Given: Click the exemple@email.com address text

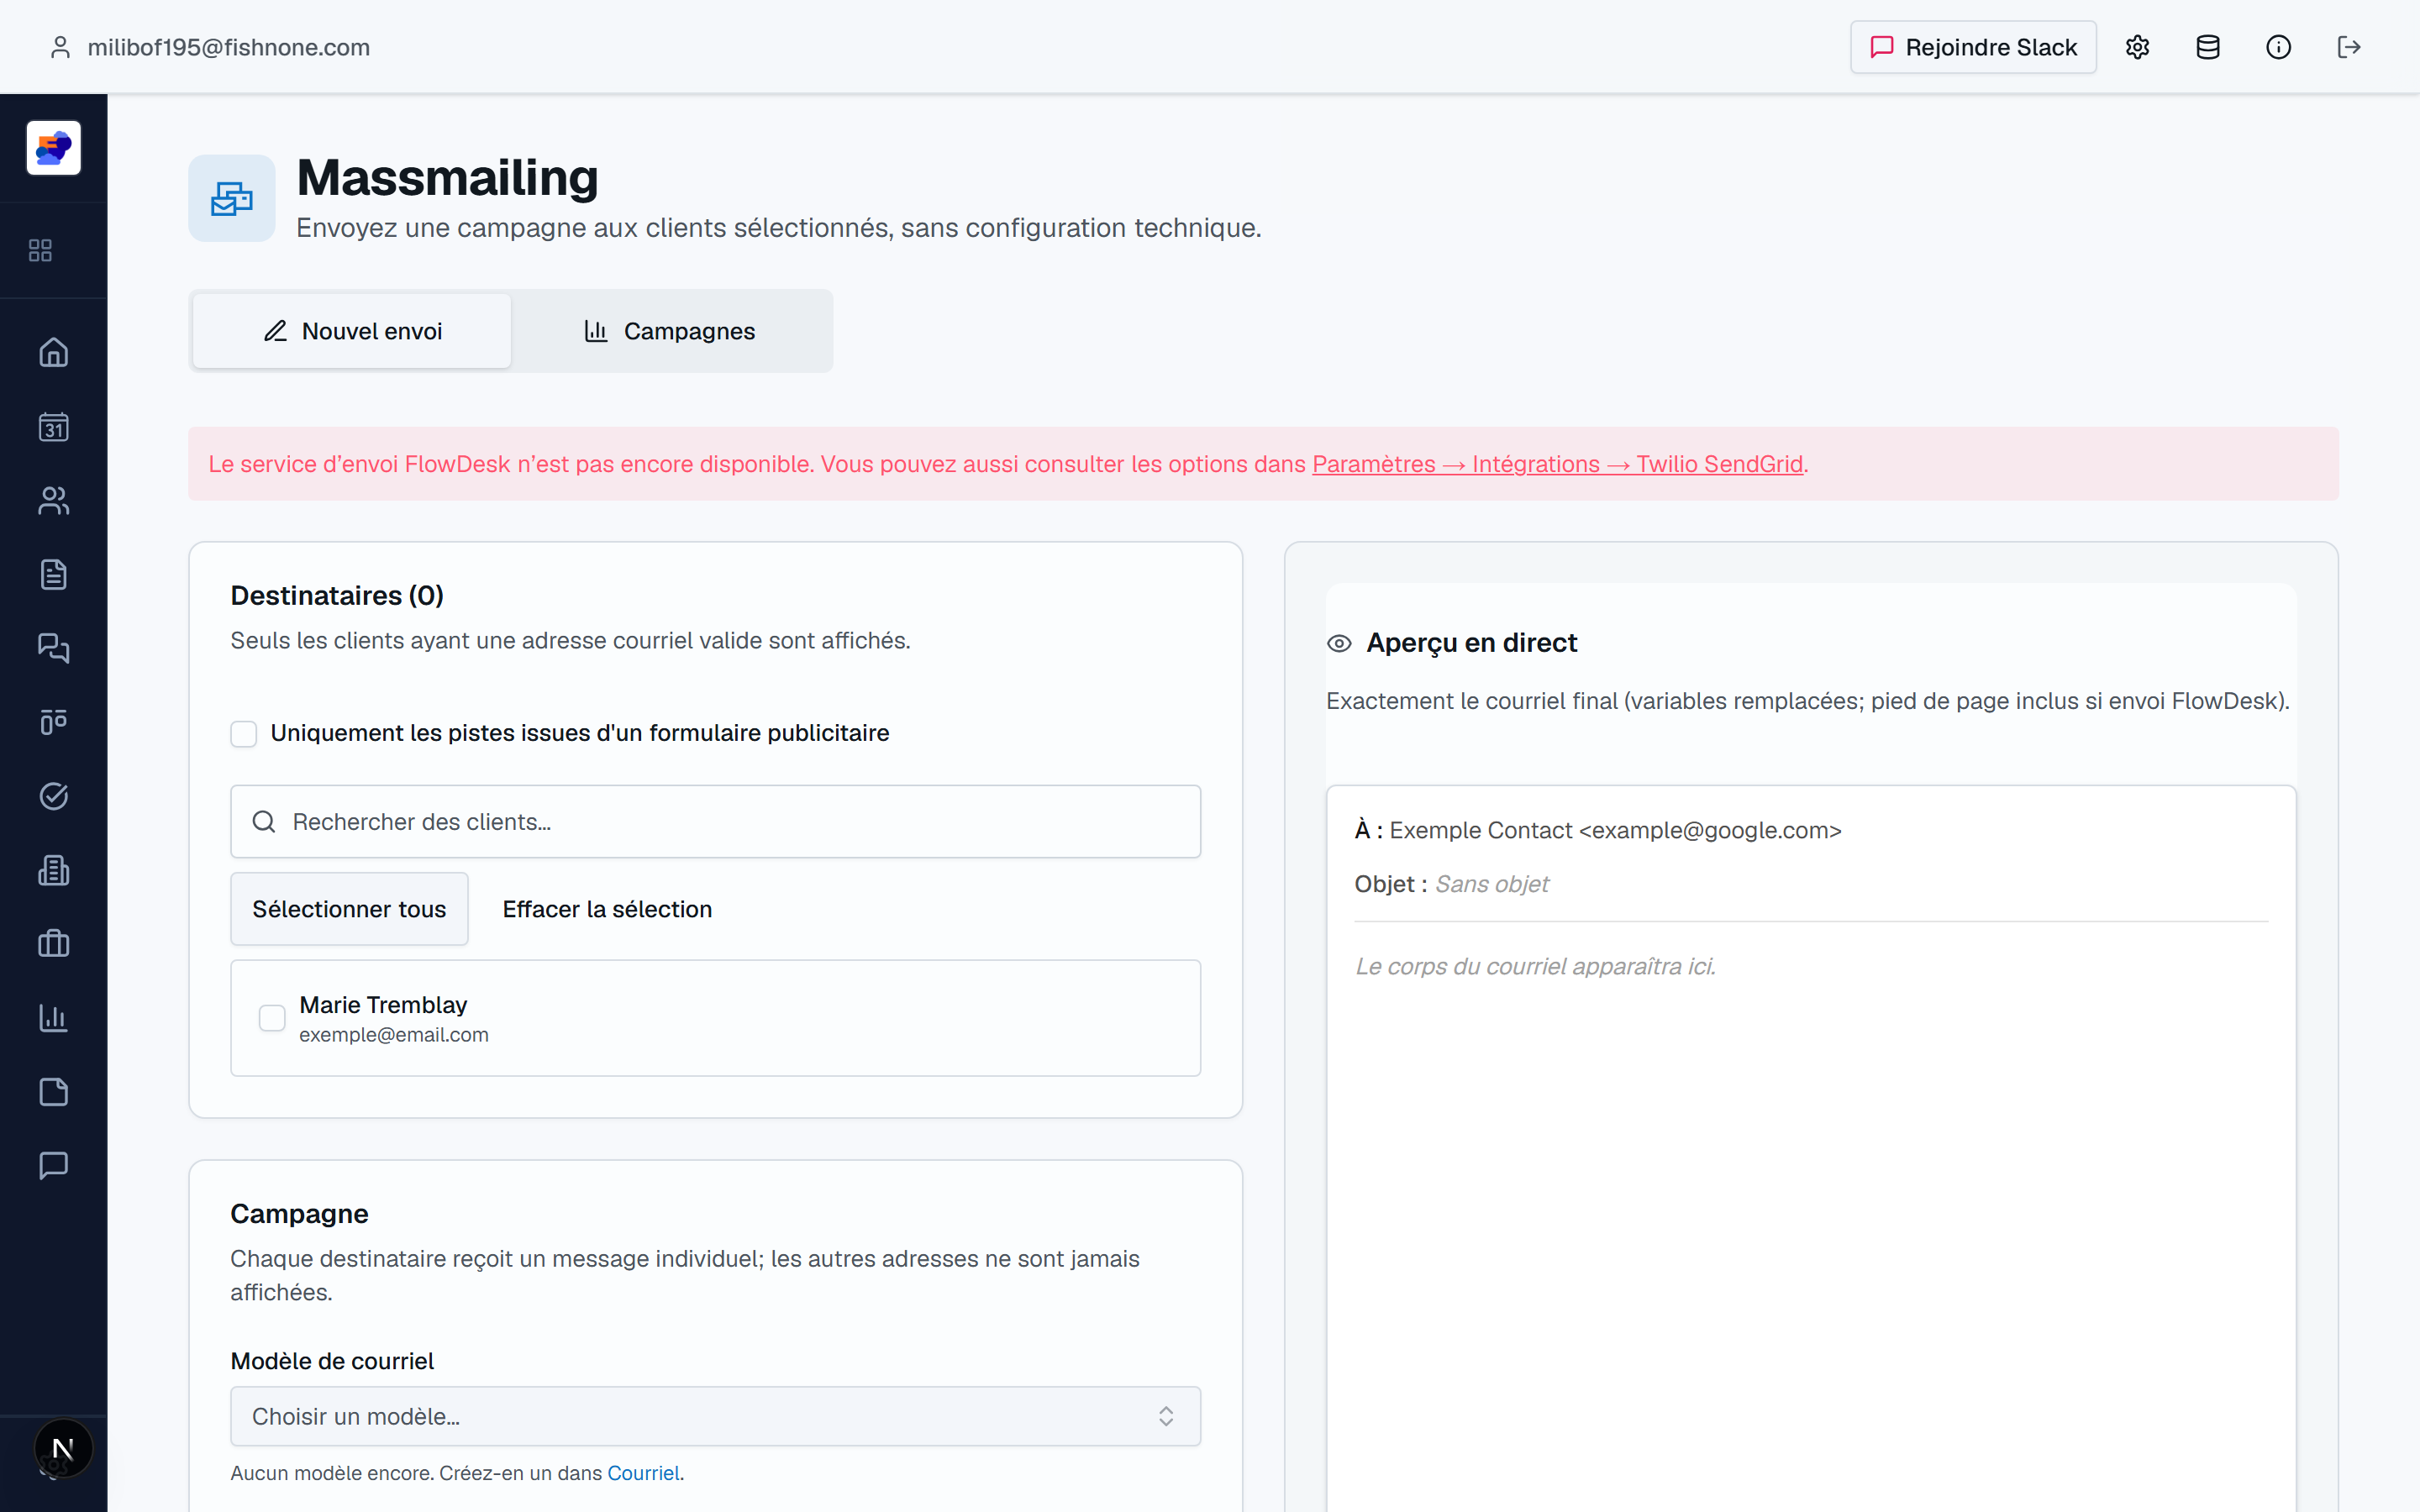Looking at the screenshot, I should pyautogui.click(x=394, y=1035).
